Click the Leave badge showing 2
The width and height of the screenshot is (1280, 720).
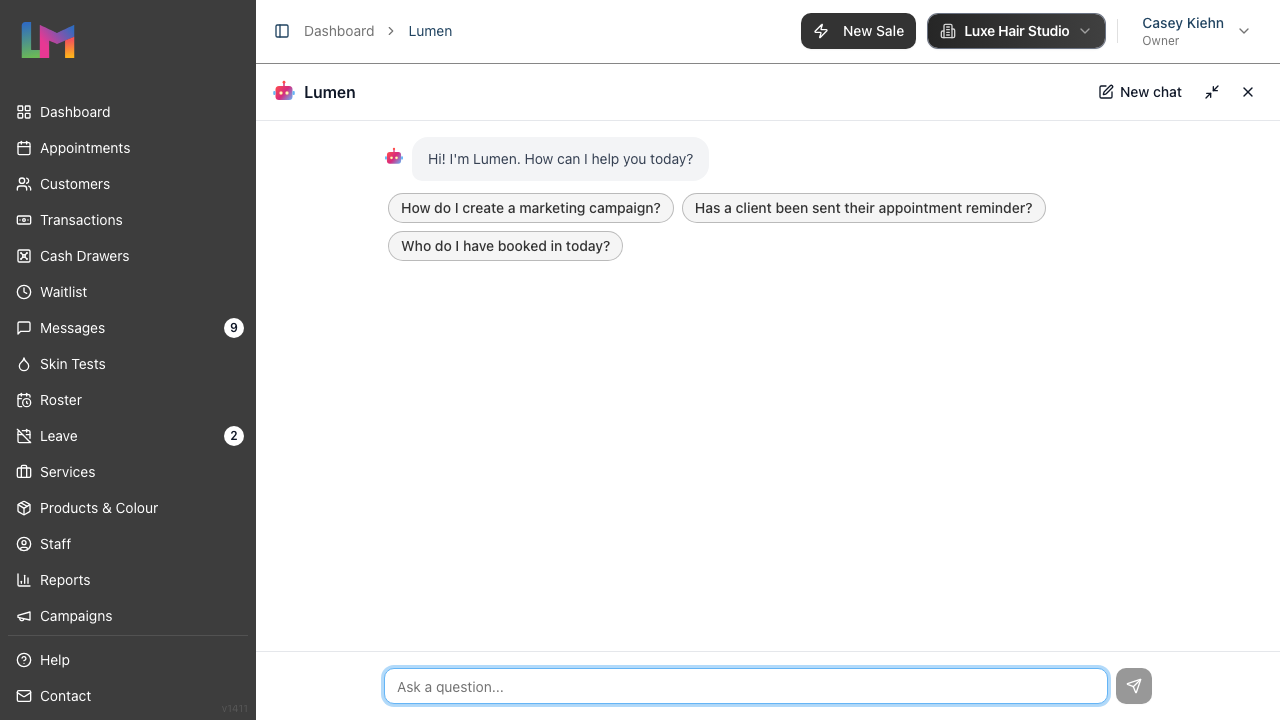pyautogui.click(x=234, y=436)
